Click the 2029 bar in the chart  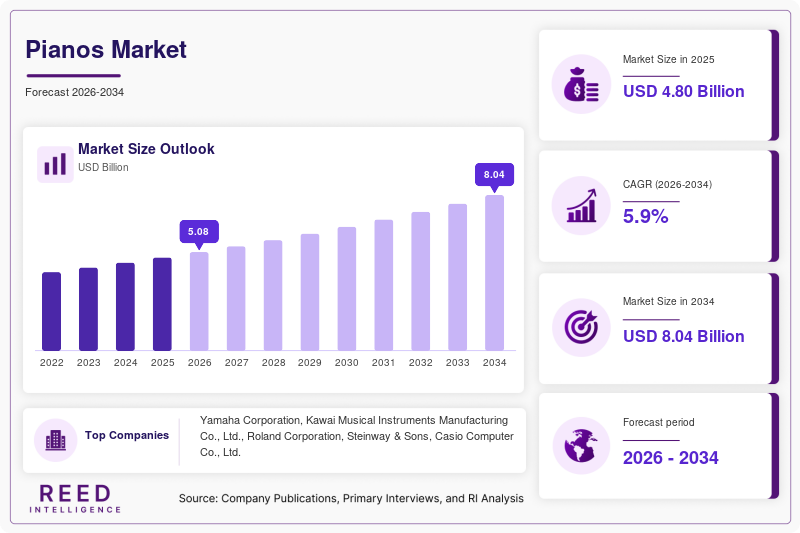(x=310, y=293)
